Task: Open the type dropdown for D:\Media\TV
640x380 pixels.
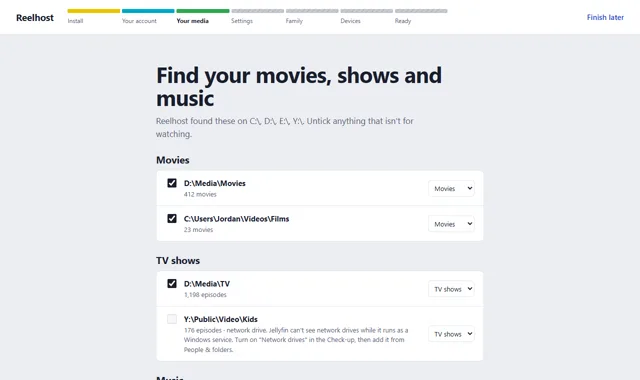Action: (451, 289)
